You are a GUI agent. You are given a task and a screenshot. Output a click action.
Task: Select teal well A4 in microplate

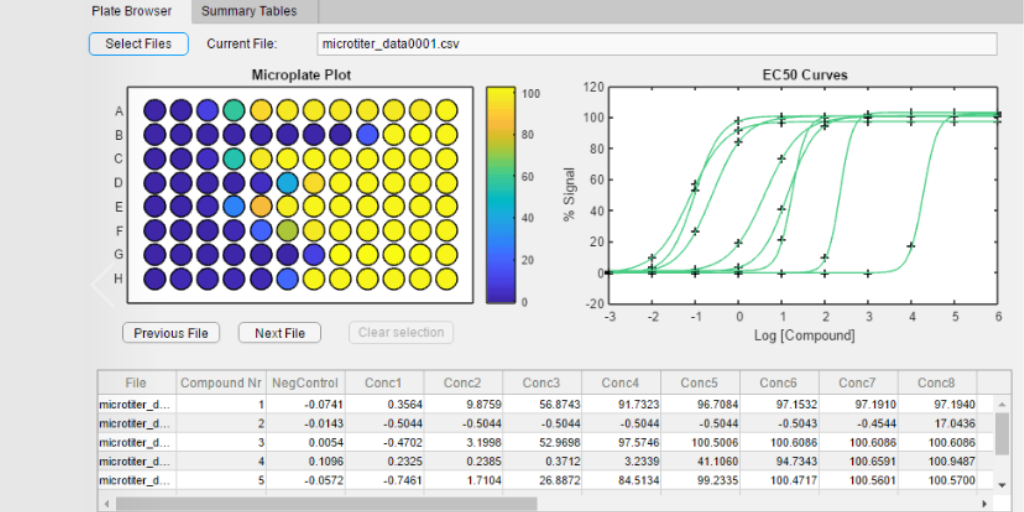point(234,110)
